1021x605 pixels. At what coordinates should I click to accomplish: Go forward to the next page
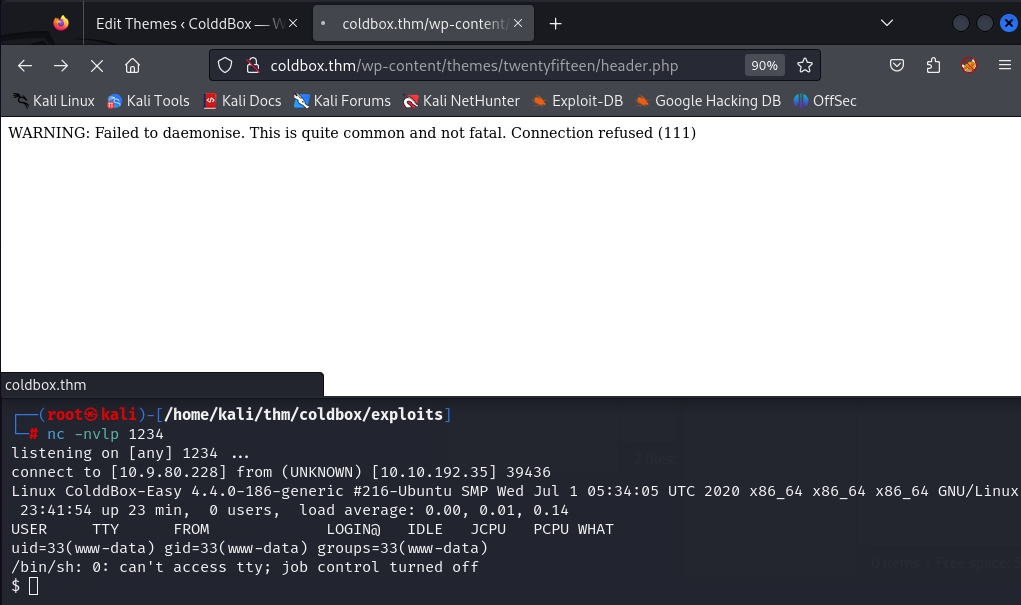coord(61,66)
